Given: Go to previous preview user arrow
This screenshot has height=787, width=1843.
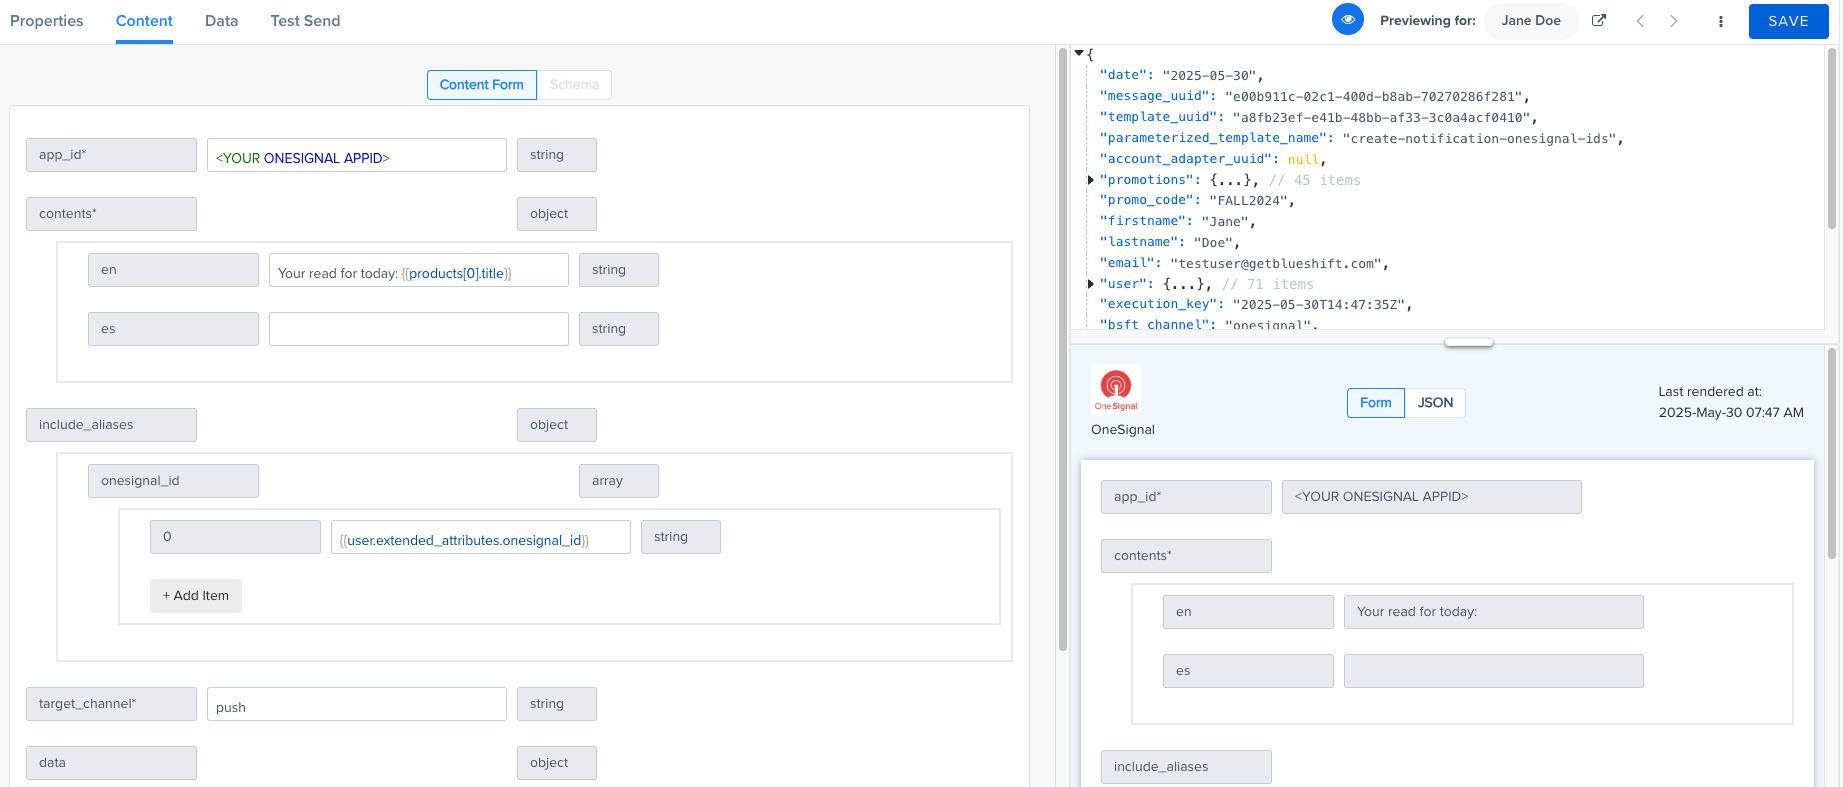Looking at the screenshot, I should [x=1640, y=21].
